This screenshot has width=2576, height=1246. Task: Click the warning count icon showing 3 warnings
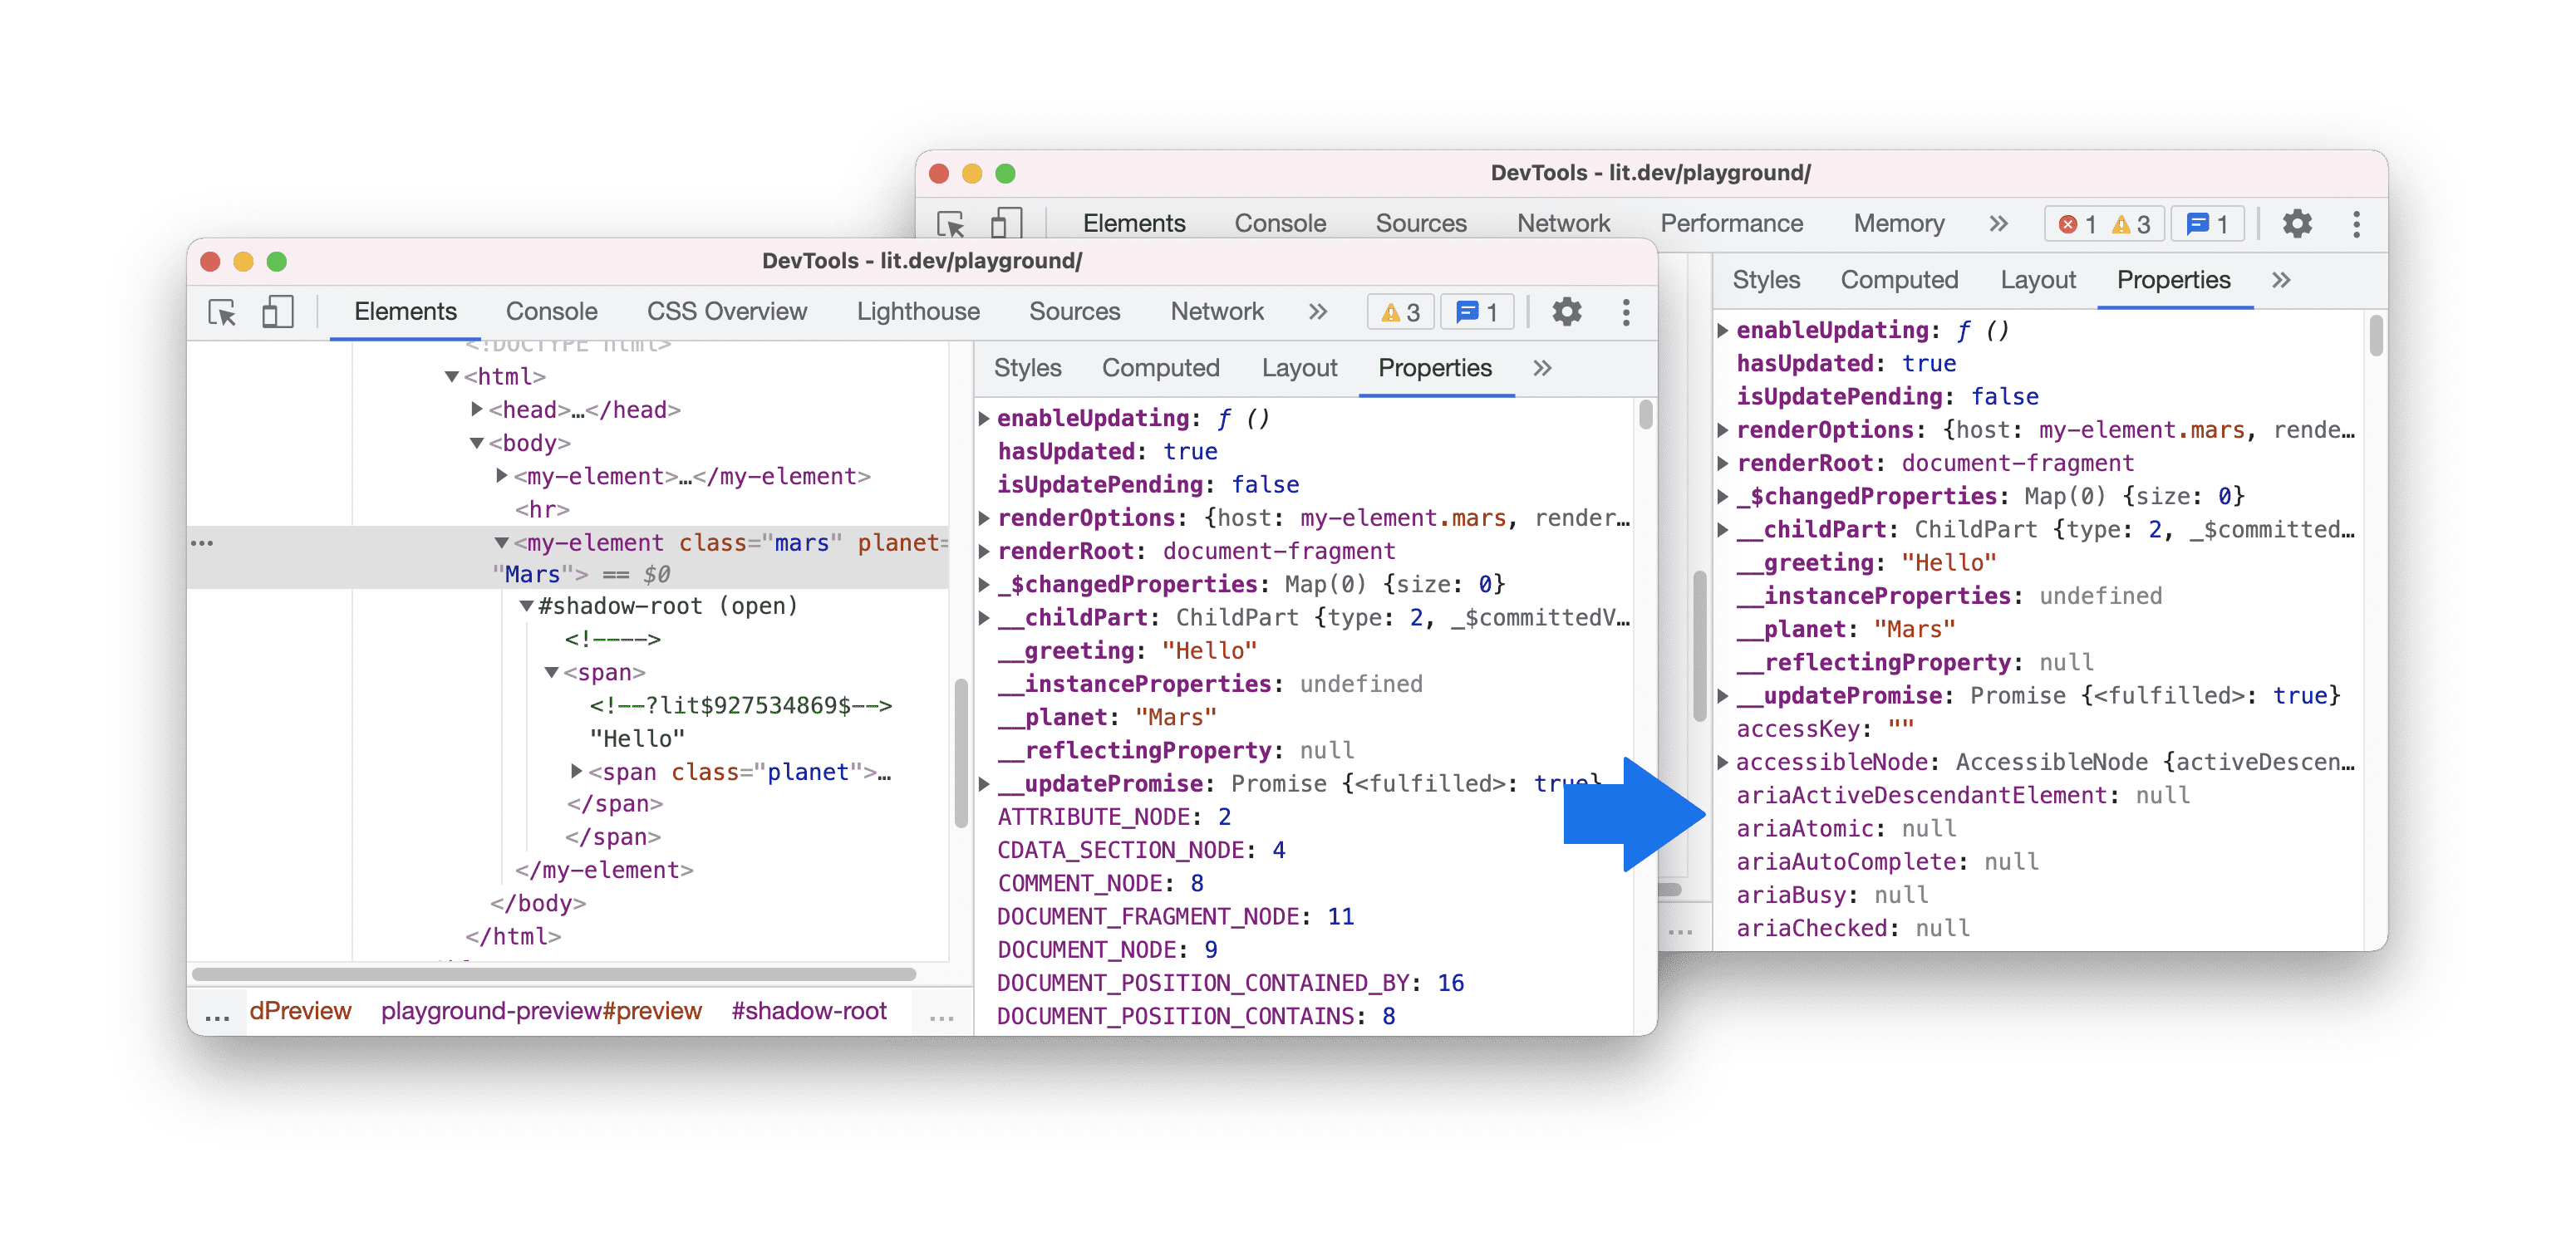pyautogui.click(x=1396, y=311)
